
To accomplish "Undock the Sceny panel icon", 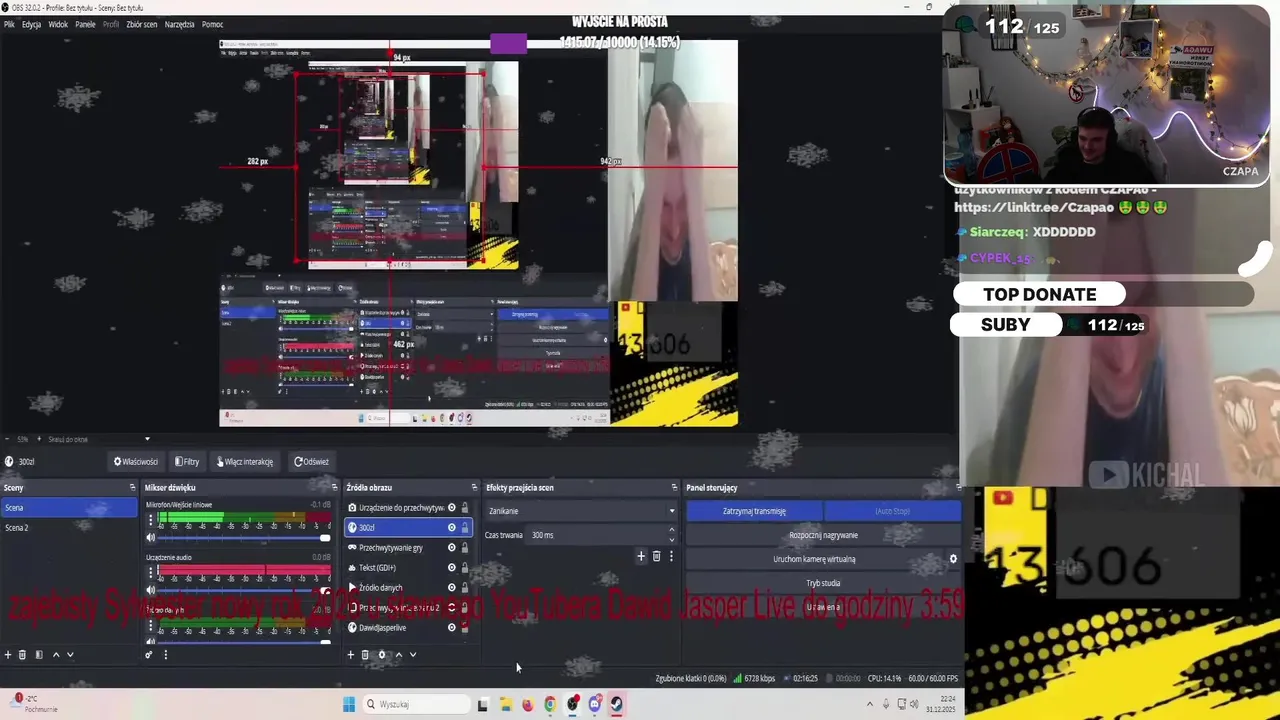I will (132, 488).
